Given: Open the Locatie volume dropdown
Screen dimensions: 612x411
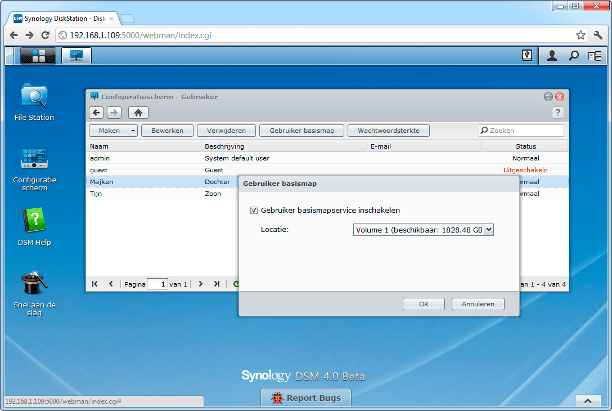Looking at the screenshot, I should [x=423, y=230].
